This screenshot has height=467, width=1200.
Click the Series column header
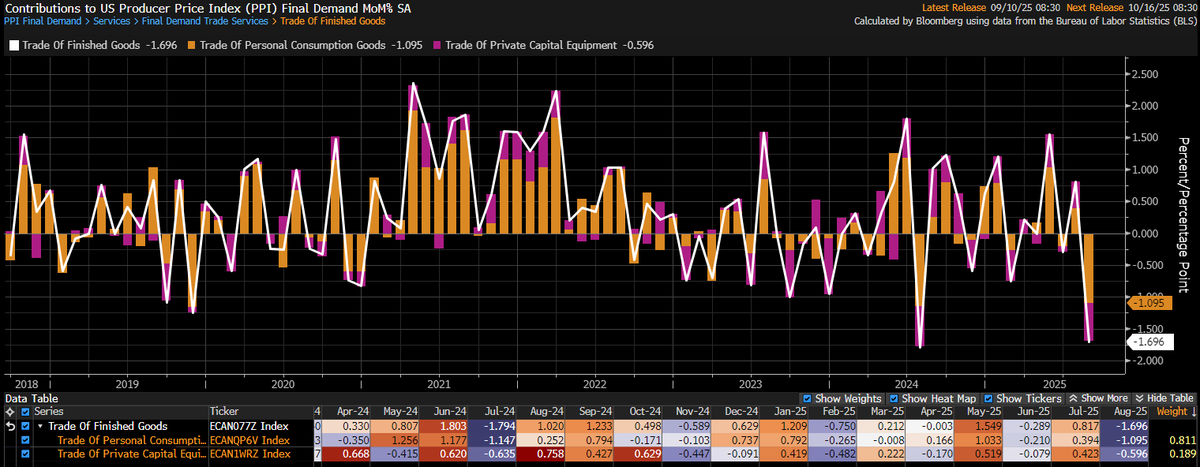coord(48,411)
